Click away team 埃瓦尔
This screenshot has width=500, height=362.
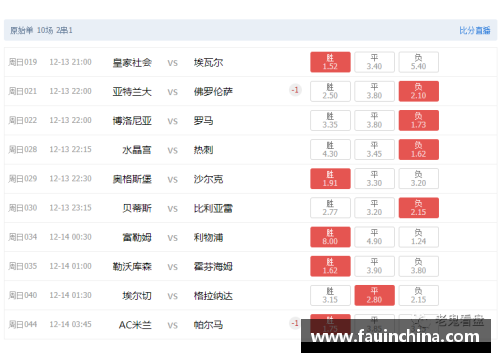(x=208, y=63)
